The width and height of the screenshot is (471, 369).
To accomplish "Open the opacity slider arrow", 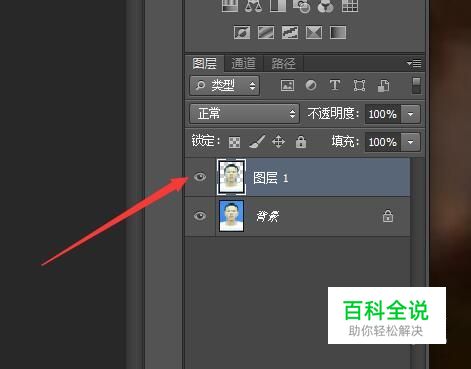I will tap(411, 114).
